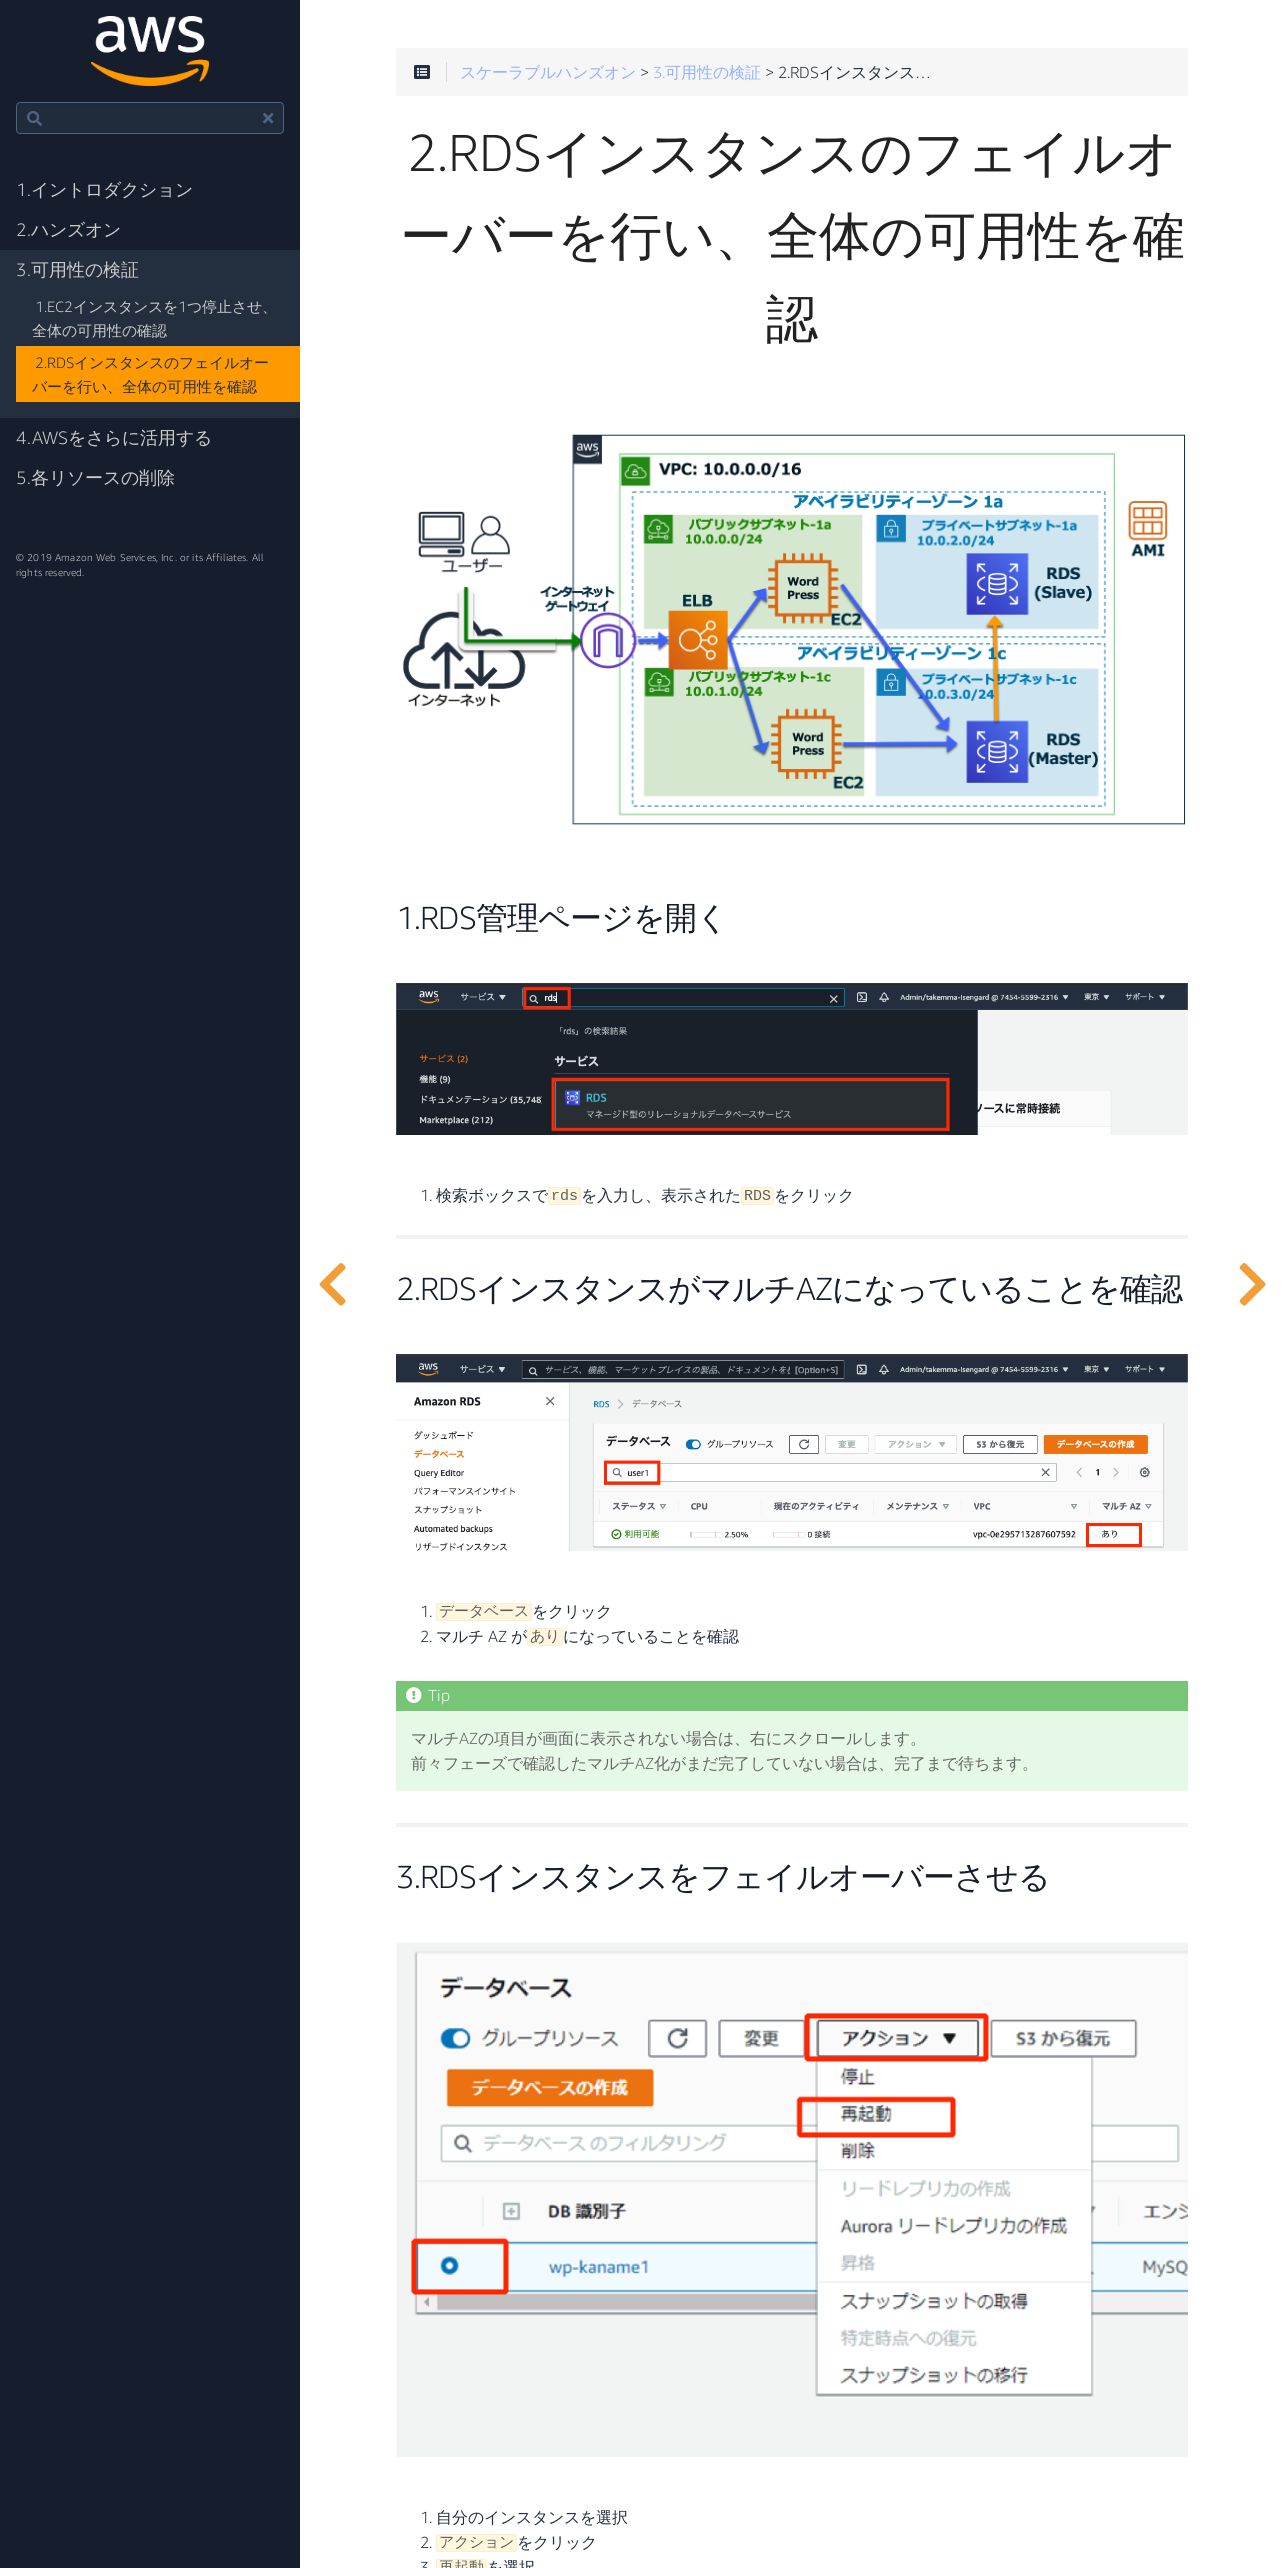Clear the sidebar search with the x icon
Screen dimensions: 1284x2568
click(268, 118)
